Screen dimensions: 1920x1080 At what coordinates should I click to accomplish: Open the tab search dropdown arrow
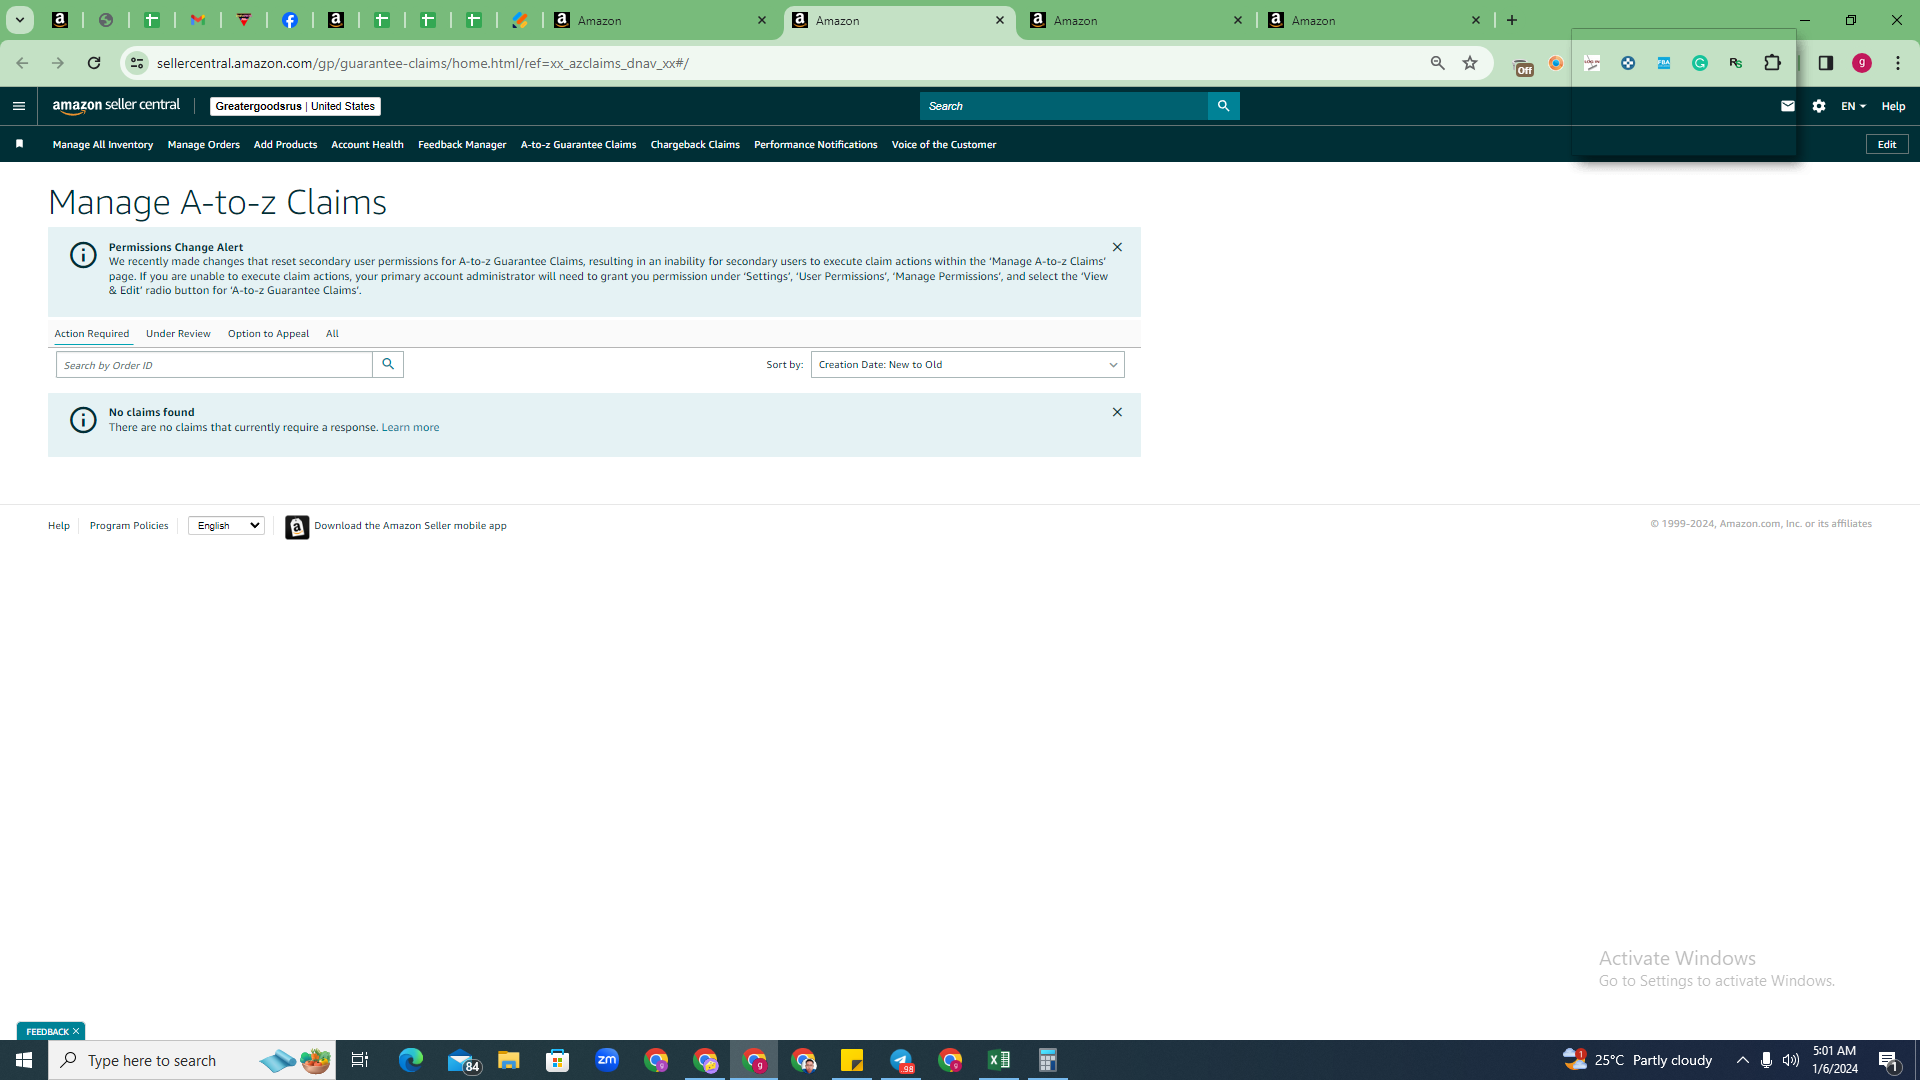tap(19, 20)
